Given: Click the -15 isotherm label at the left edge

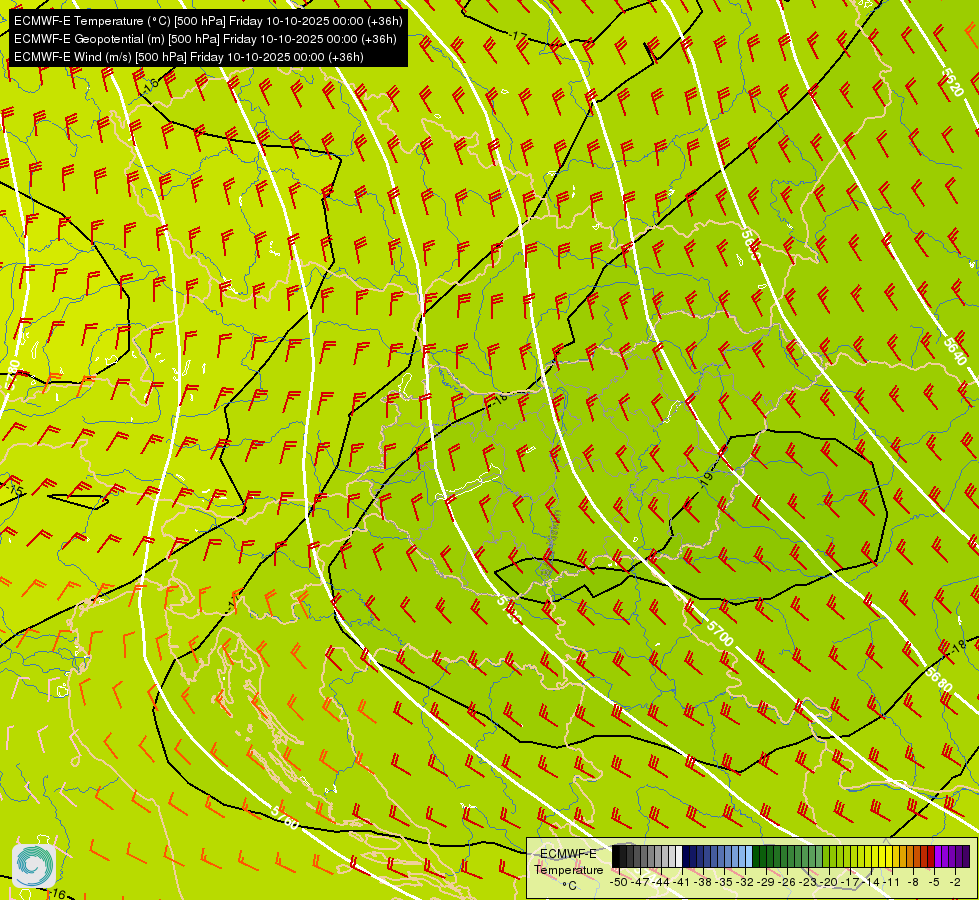Looking at the screenshot, I should (x=15, y=489).
